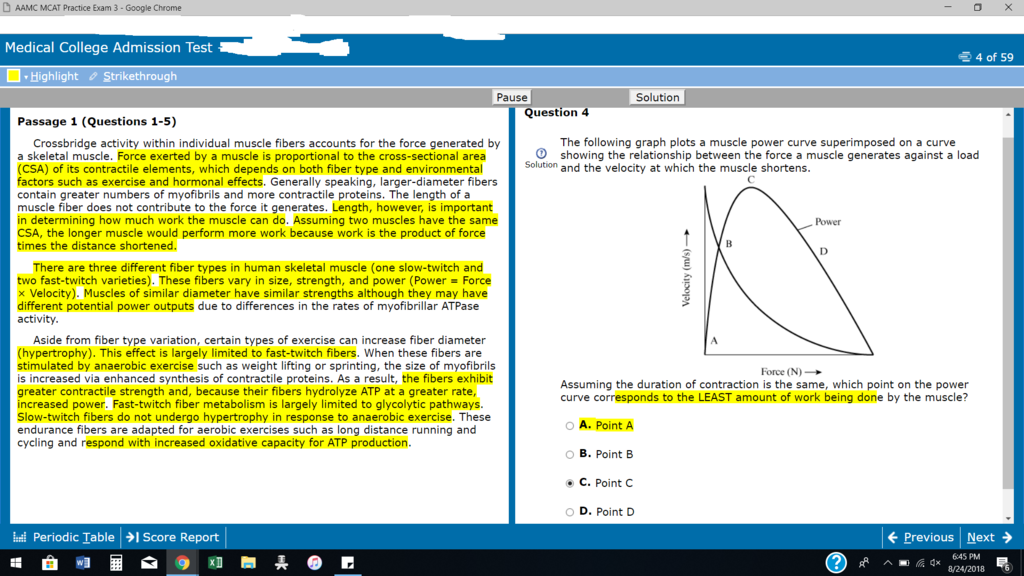Open the highlight color dropdown arrow
Screen dimensions: 1024x576
click(26, 77)
